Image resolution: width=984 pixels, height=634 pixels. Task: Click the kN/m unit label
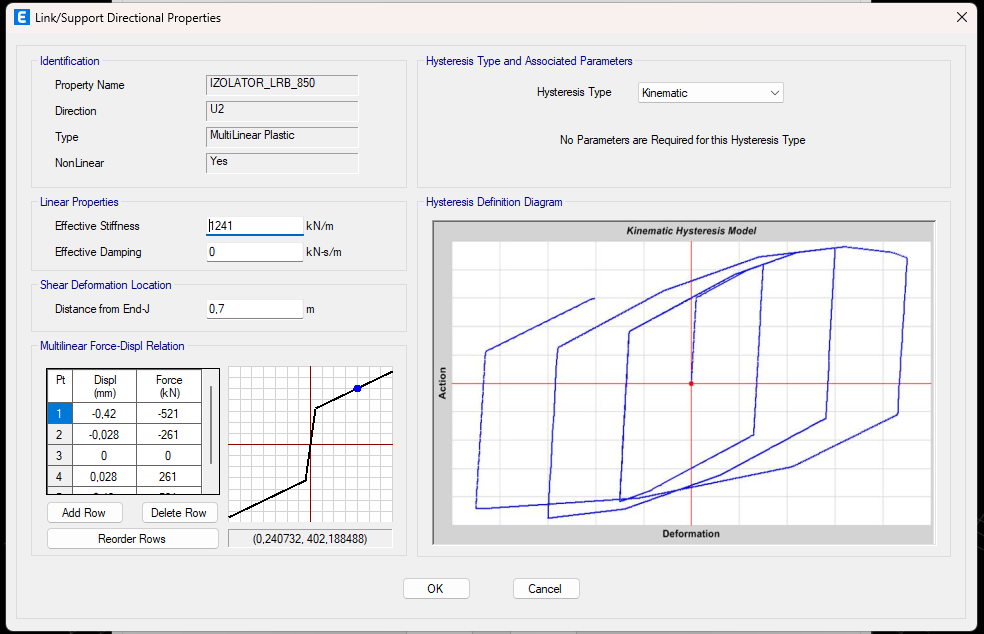click(320, 226)
